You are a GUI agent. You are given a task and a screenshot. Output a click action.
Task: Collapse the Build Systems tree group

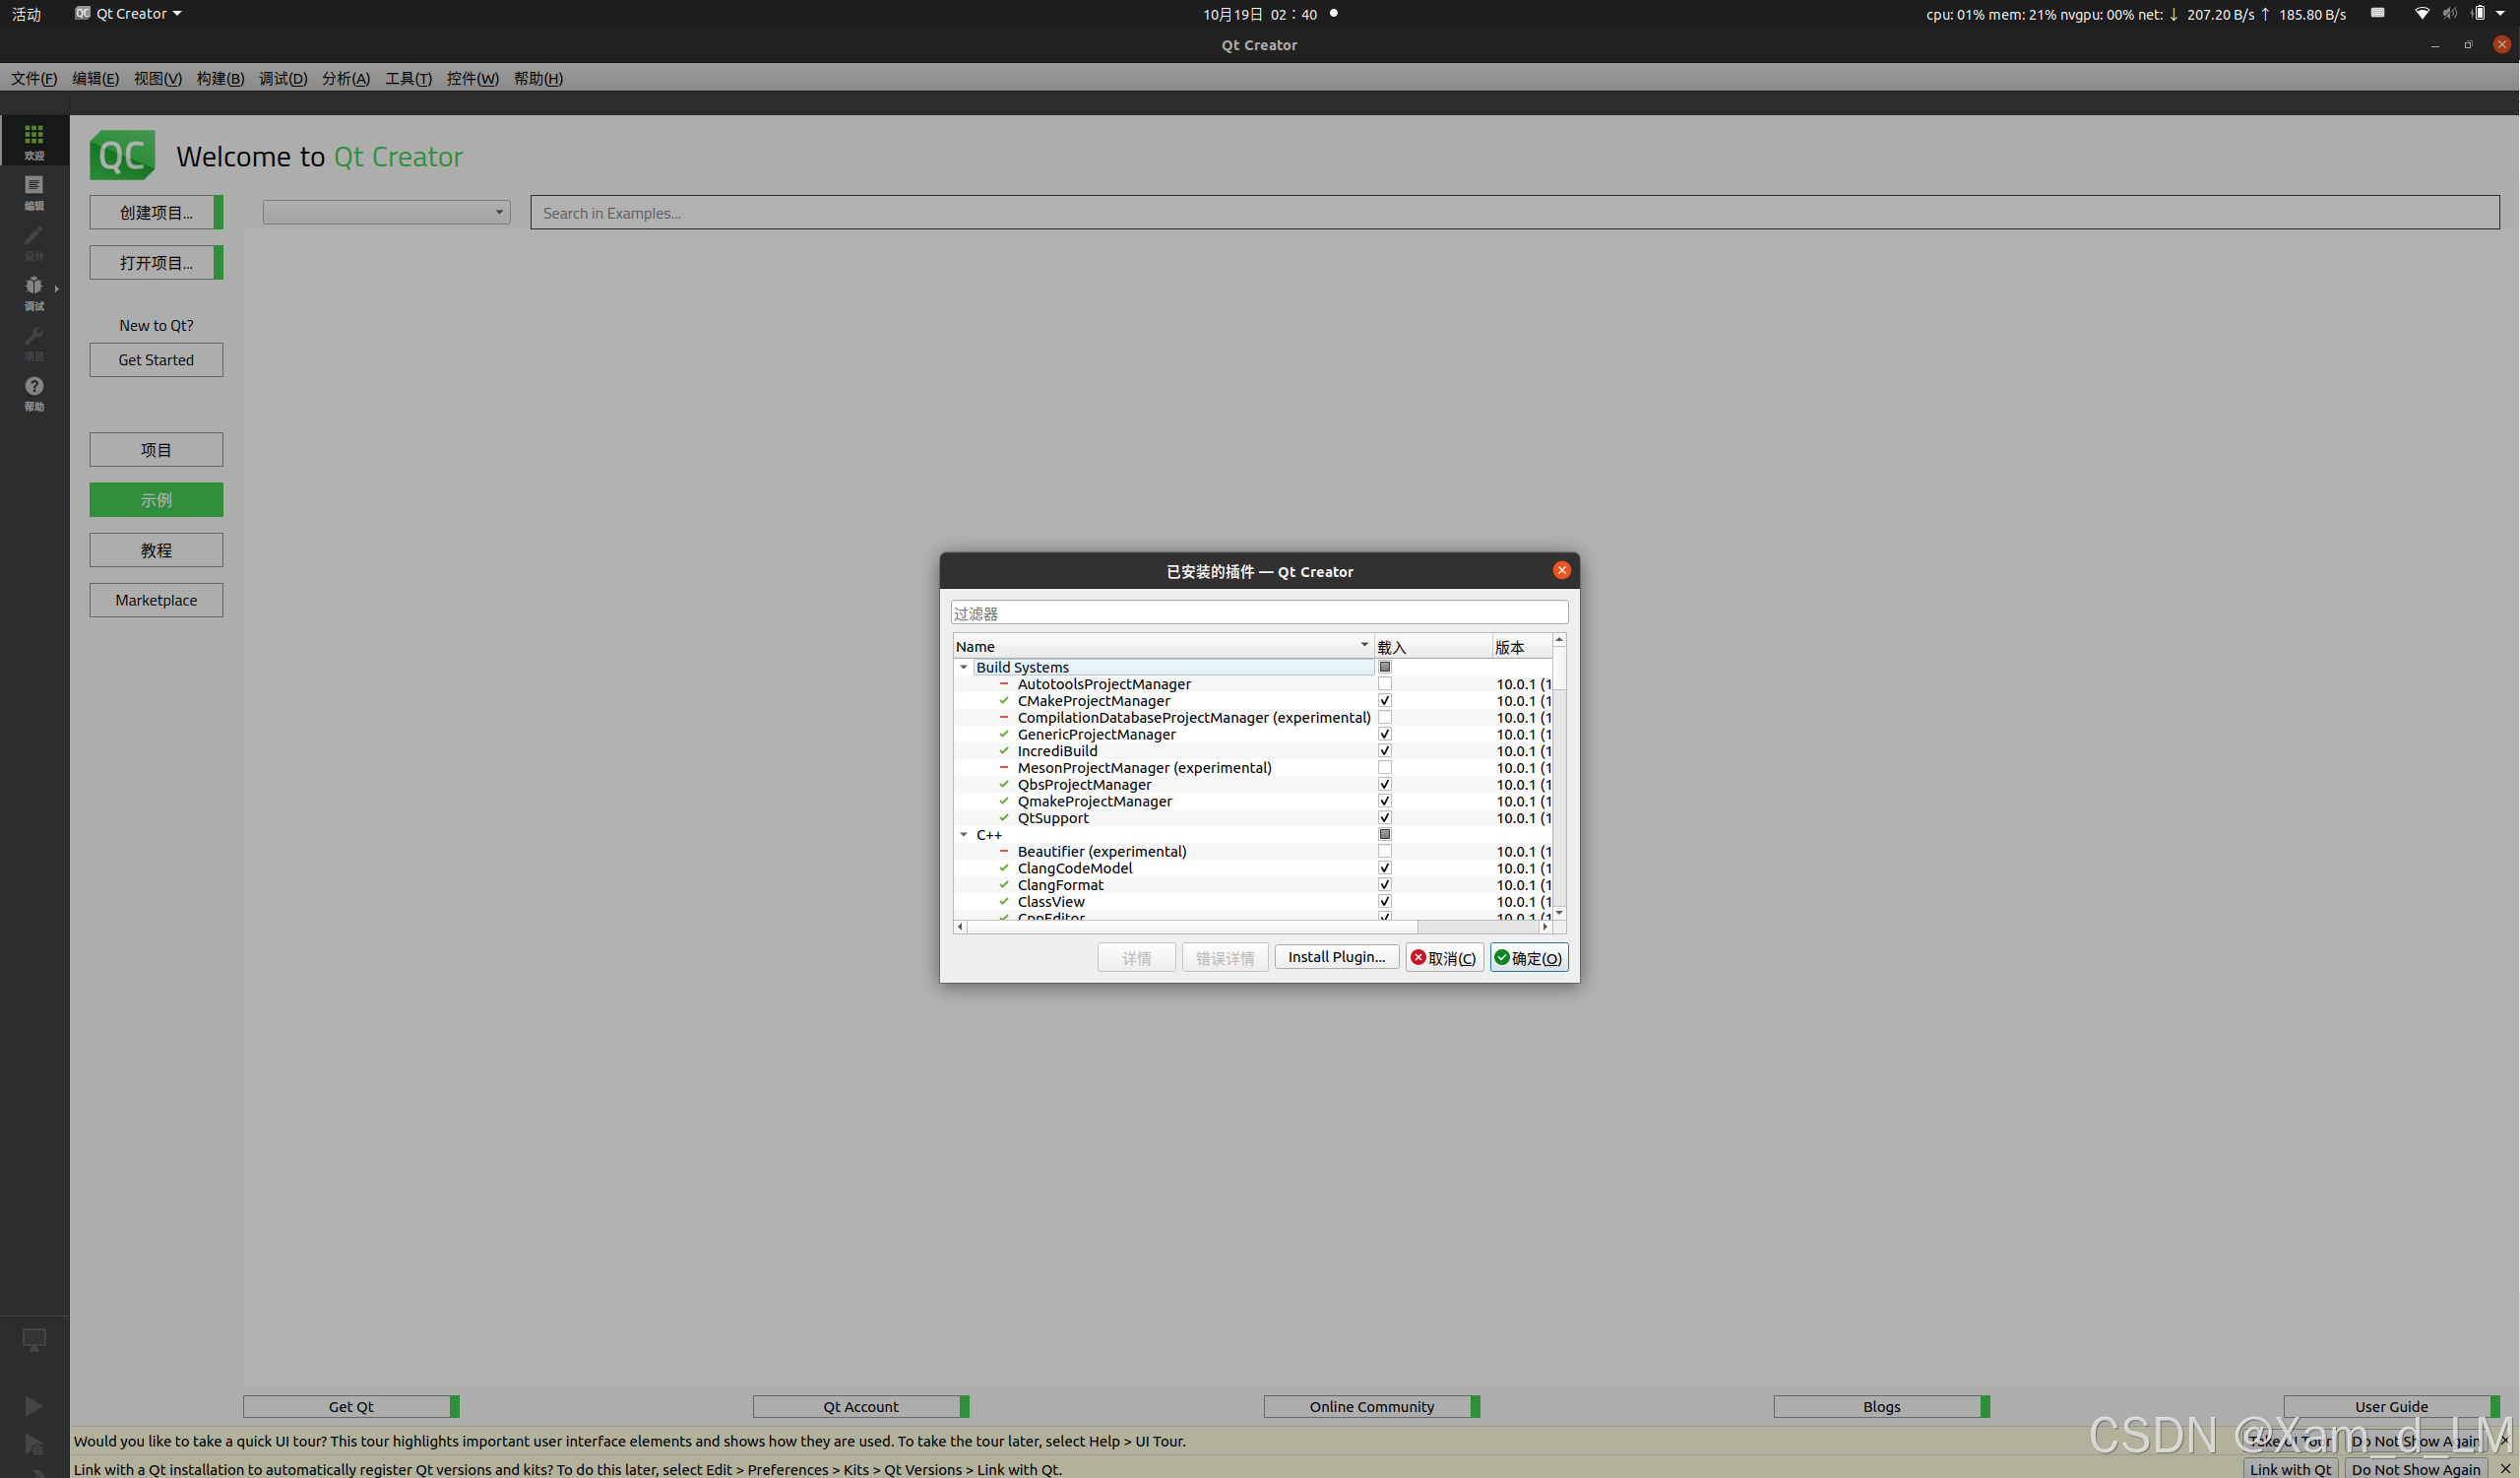[x=964, y=667]
